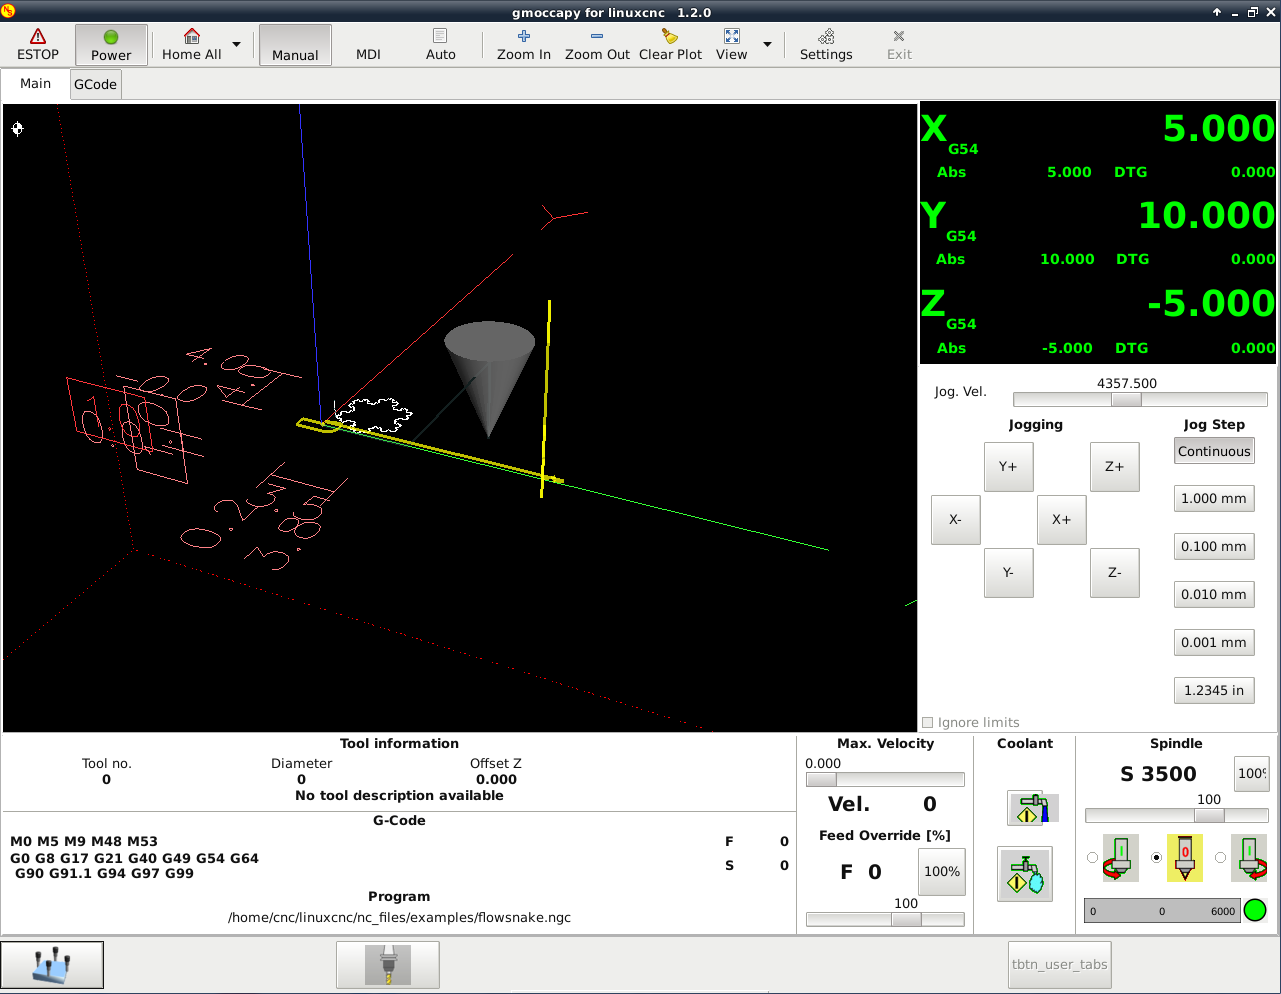Image resolution: width=1281 pixels, height=994 pixels.
Task: Toggle machine Power button
Action: [111, 45]
